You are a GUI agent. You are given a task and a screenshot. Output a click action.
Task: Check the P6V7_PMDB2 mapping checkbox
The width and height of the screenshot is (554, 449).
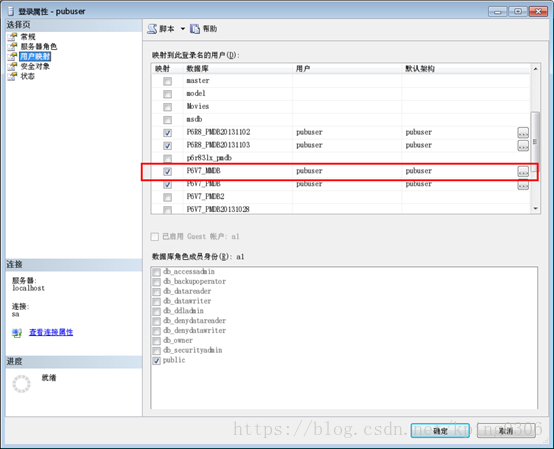click(x=167, y=197)
